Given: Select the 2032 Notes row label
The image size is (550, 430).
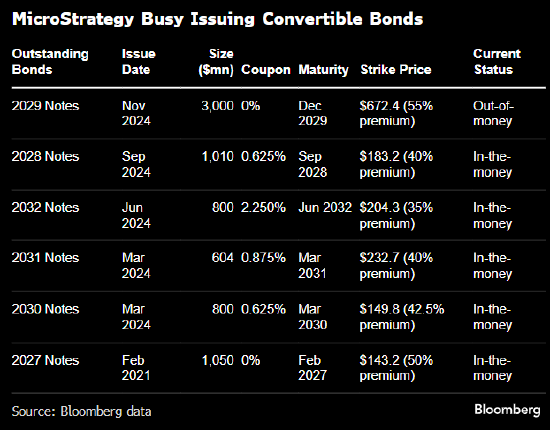Looking at the screenshot, I should tap(45, 207).
